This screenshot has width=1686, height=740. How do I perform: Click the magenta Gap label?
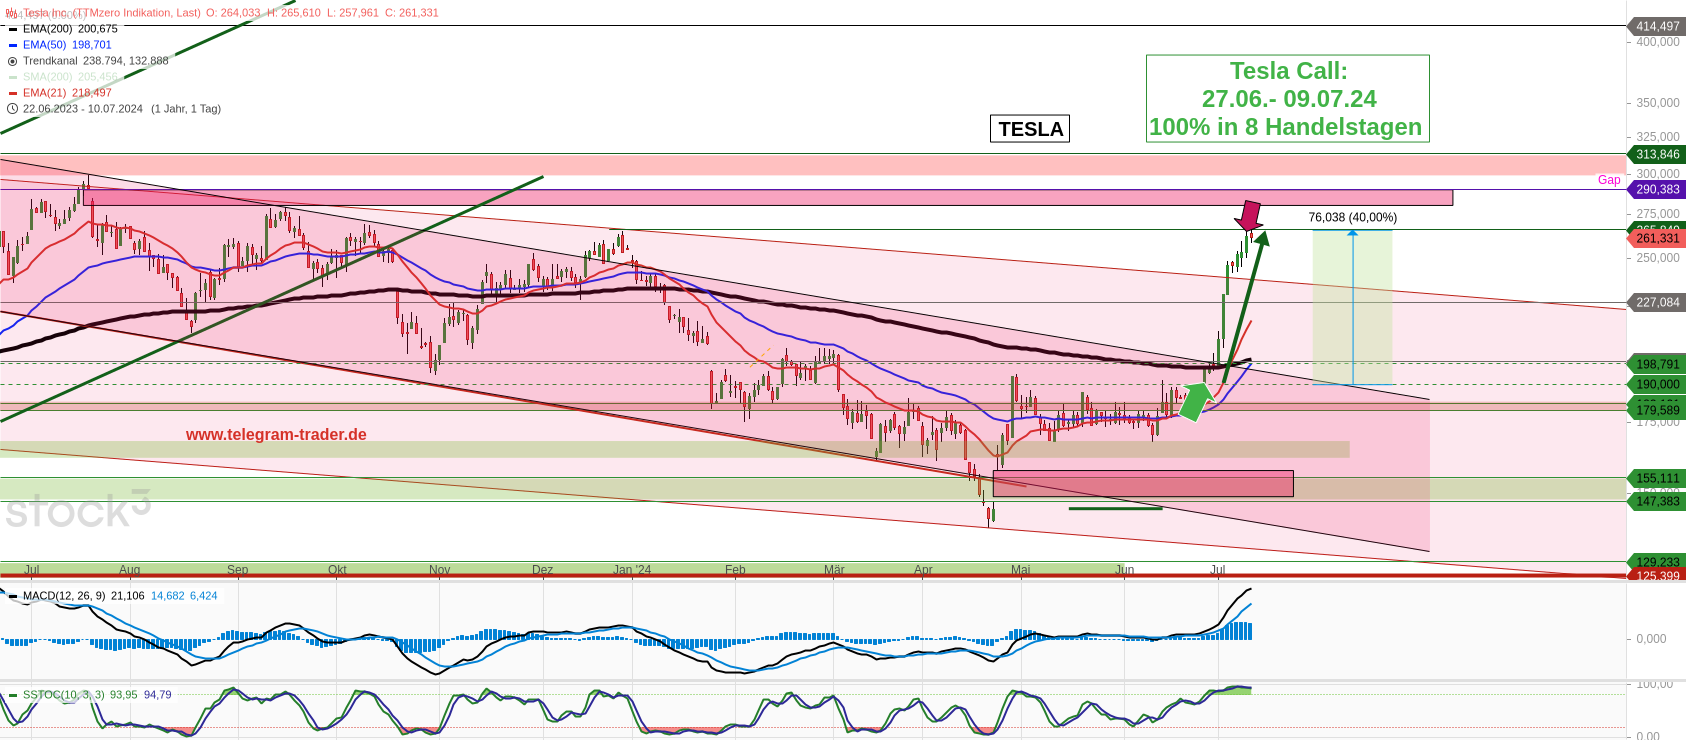point(1609,180)
